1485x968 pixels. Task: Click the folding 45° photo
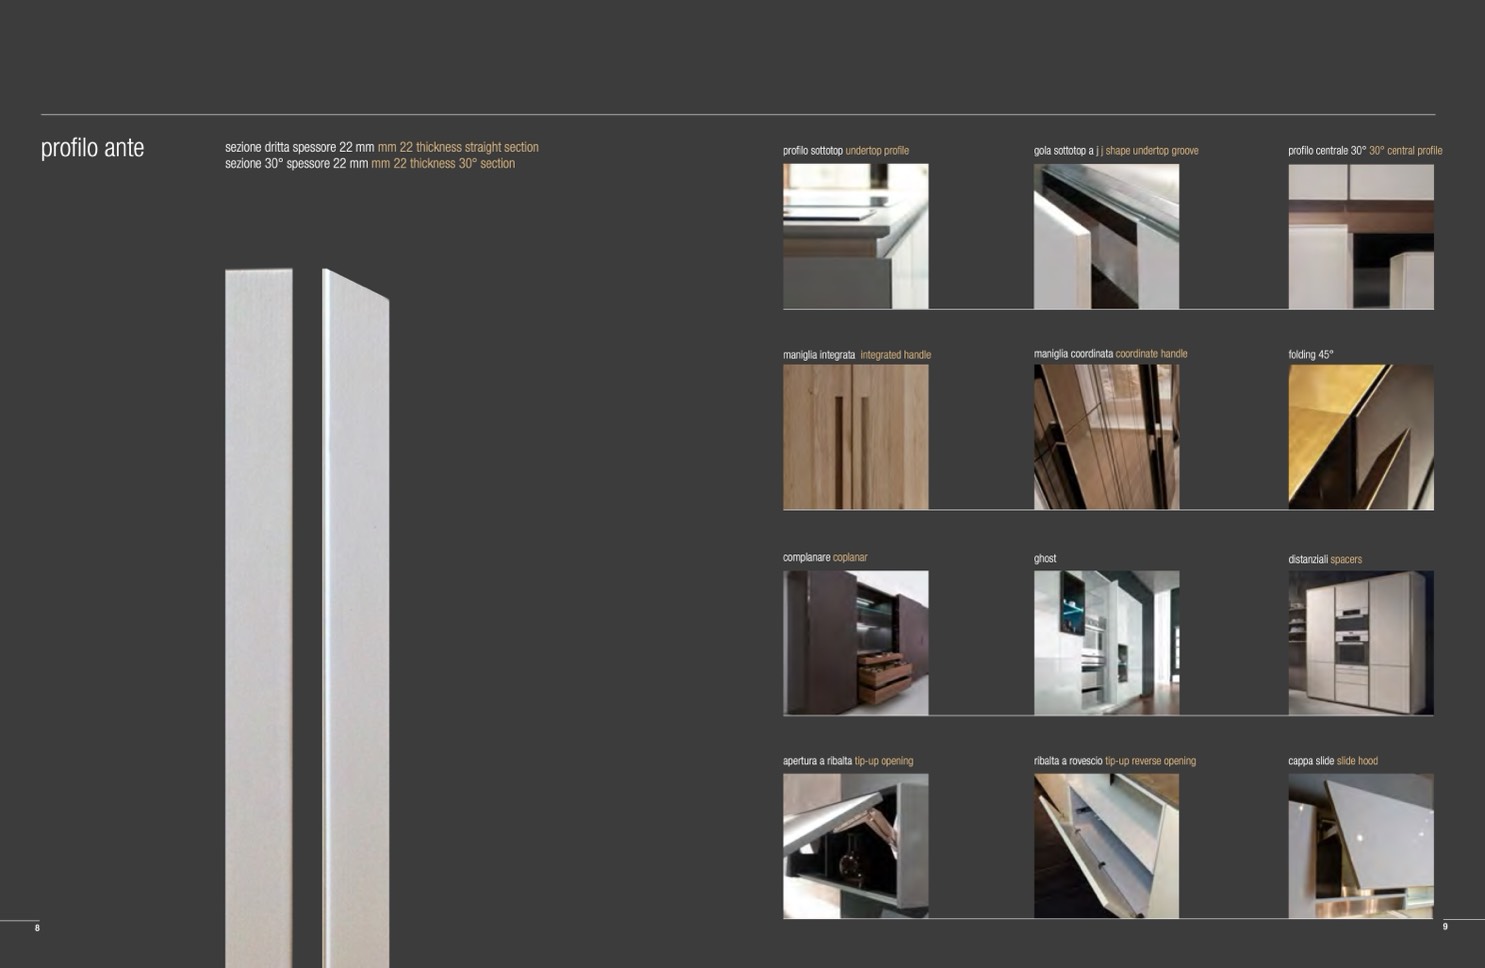pyautogui.click(x=1360, y=437)
